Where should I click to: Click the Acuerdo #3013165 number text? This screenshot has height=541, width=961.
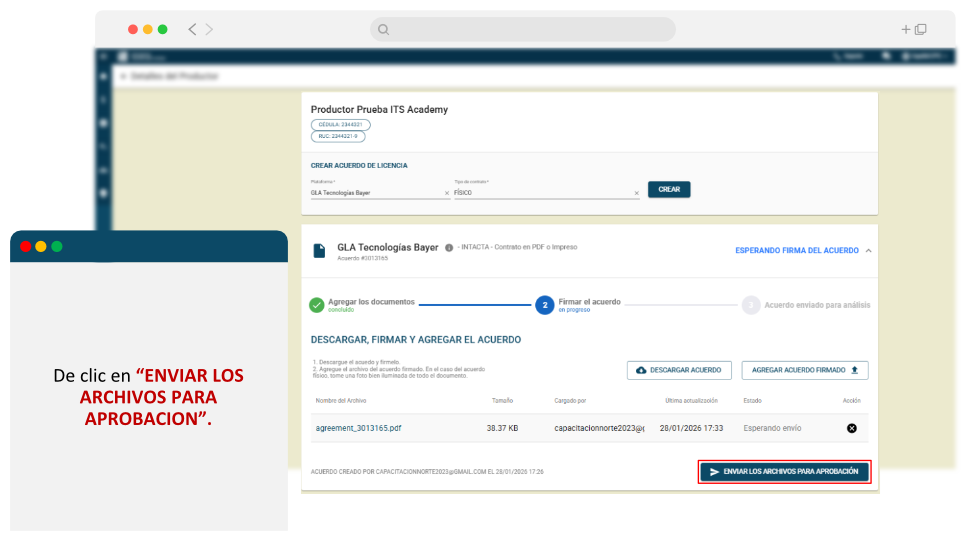tap(363, 259)
